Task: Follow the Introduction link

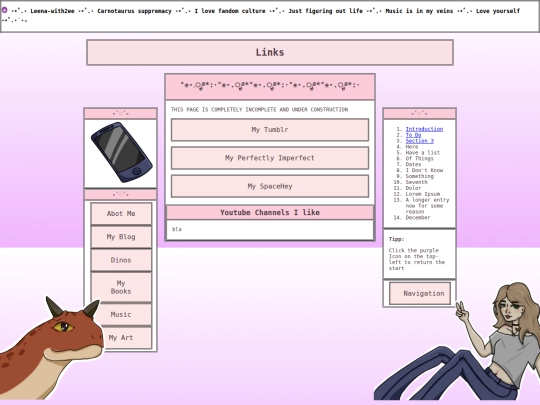Action: [424, 129]
